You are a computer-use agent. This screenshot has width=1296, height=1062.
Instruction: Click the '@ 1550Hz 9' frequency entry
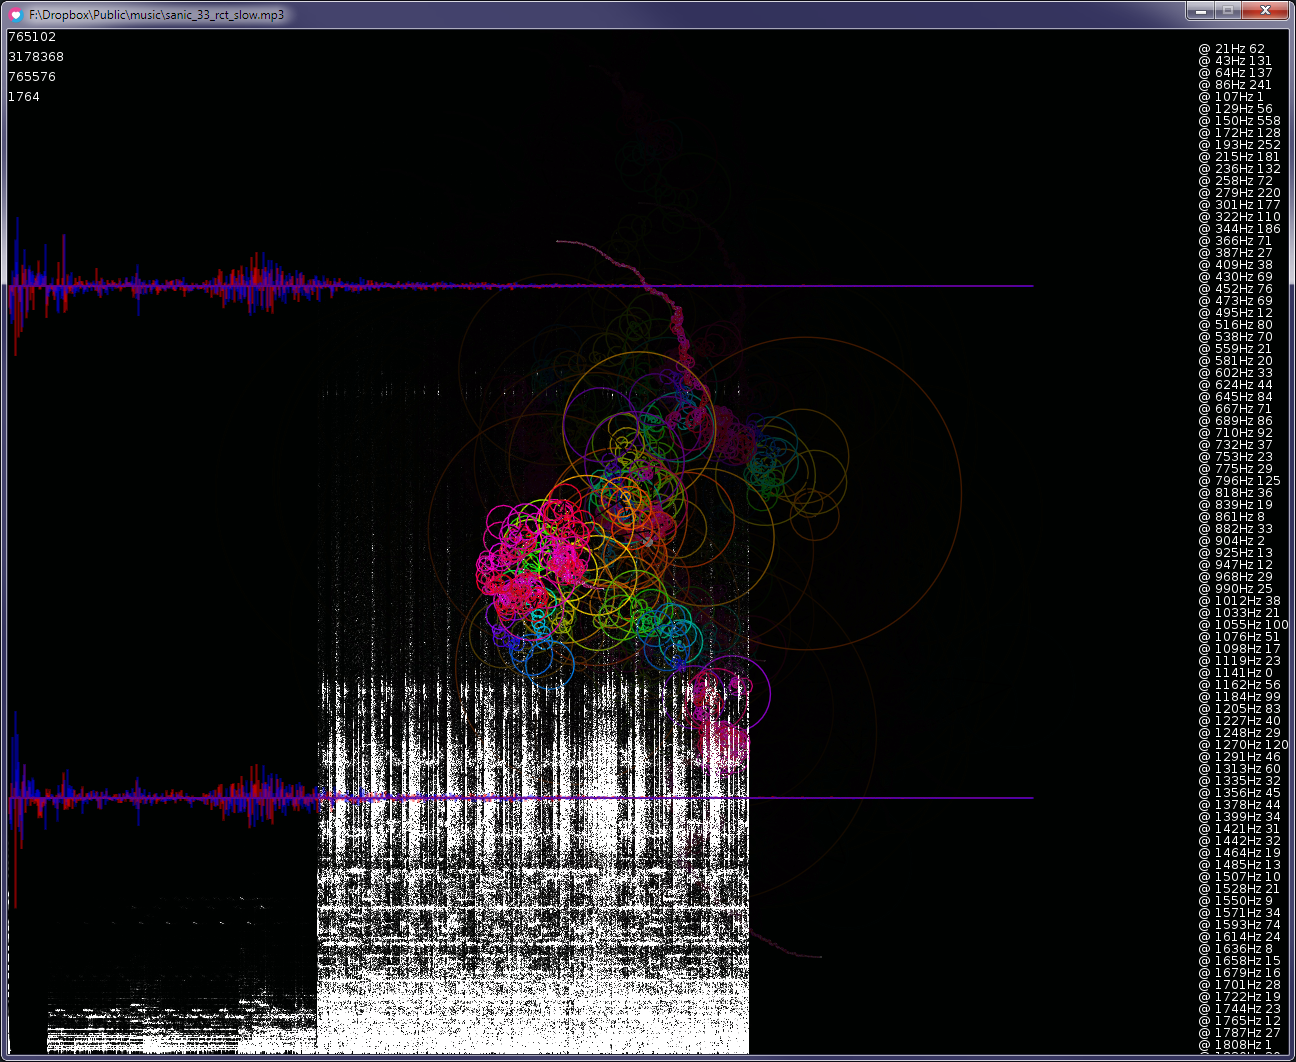pos(1236,901)
